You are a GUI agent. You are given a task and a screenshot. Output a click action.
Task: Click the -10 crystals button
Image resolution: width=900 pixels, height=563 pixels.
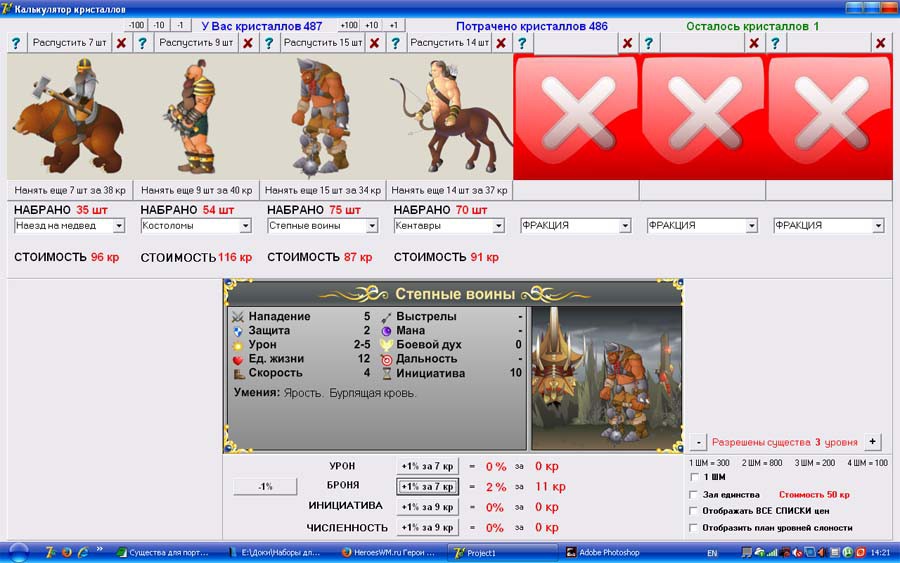point(159,25)
